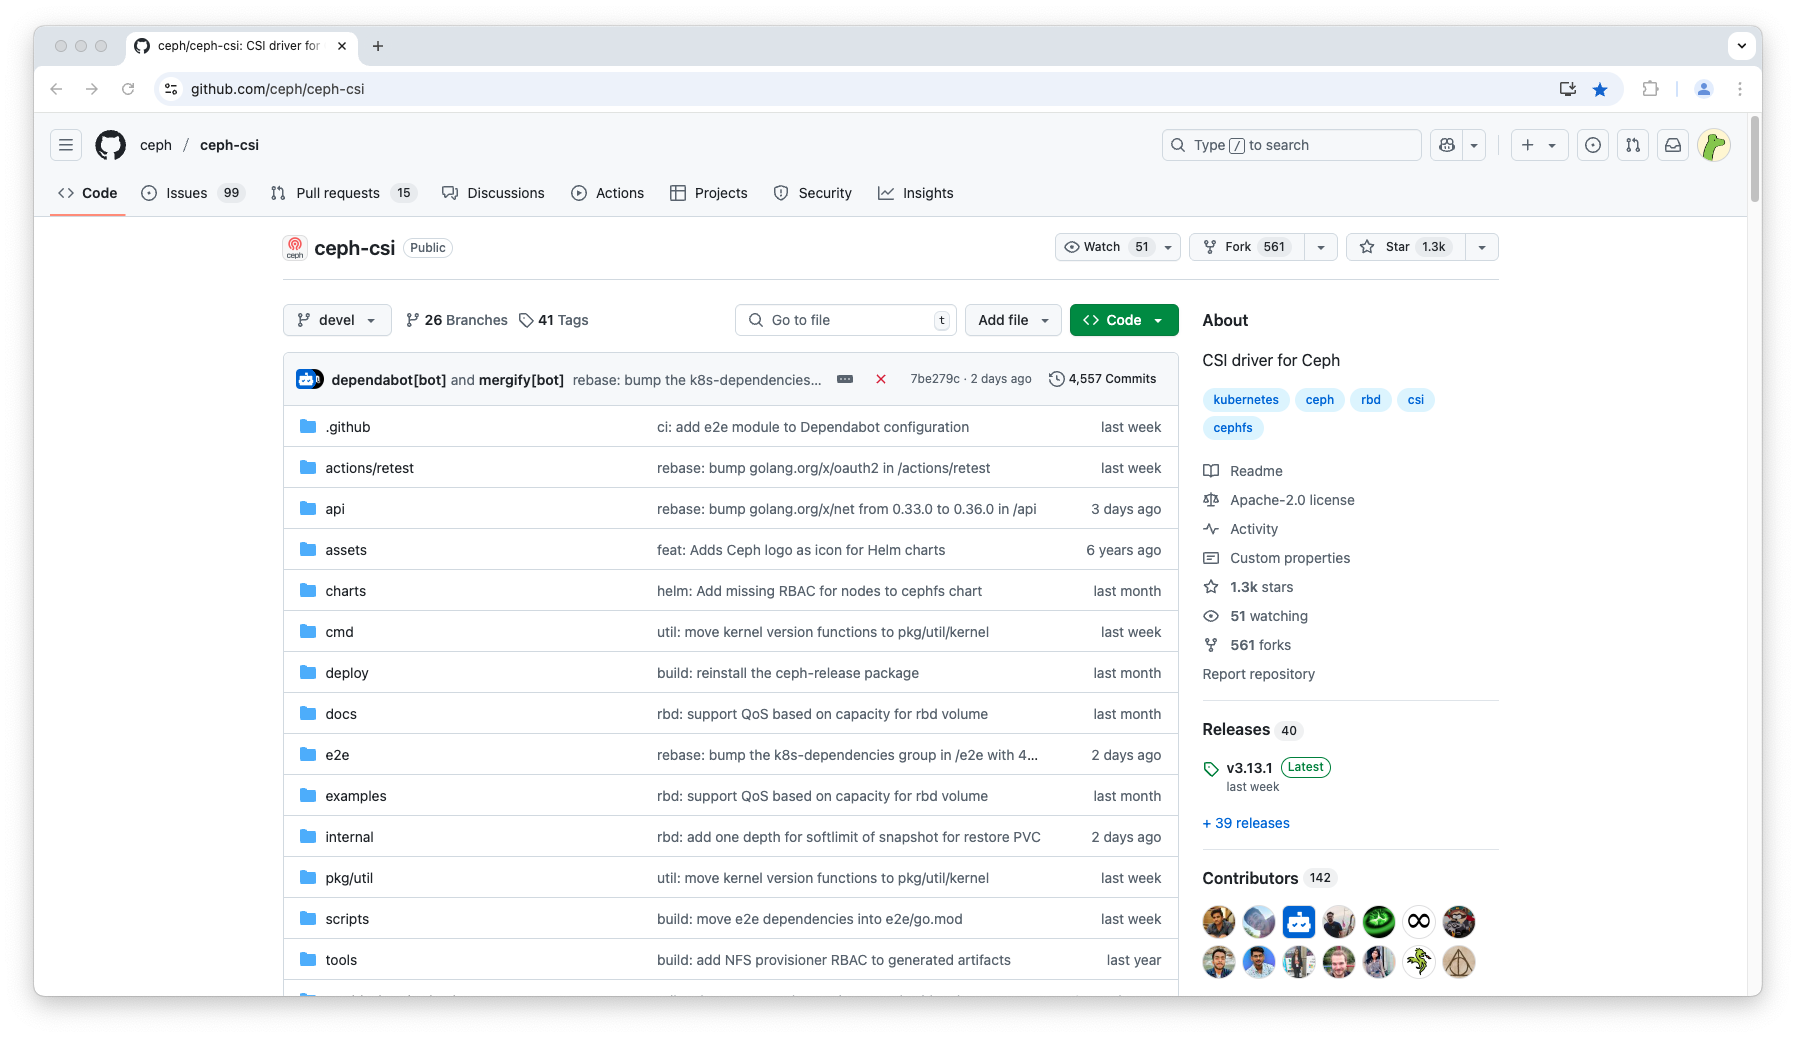Open the Copilot chat icon
This screenshot has height=1038, width=1796.
[x=1446, y=145]
